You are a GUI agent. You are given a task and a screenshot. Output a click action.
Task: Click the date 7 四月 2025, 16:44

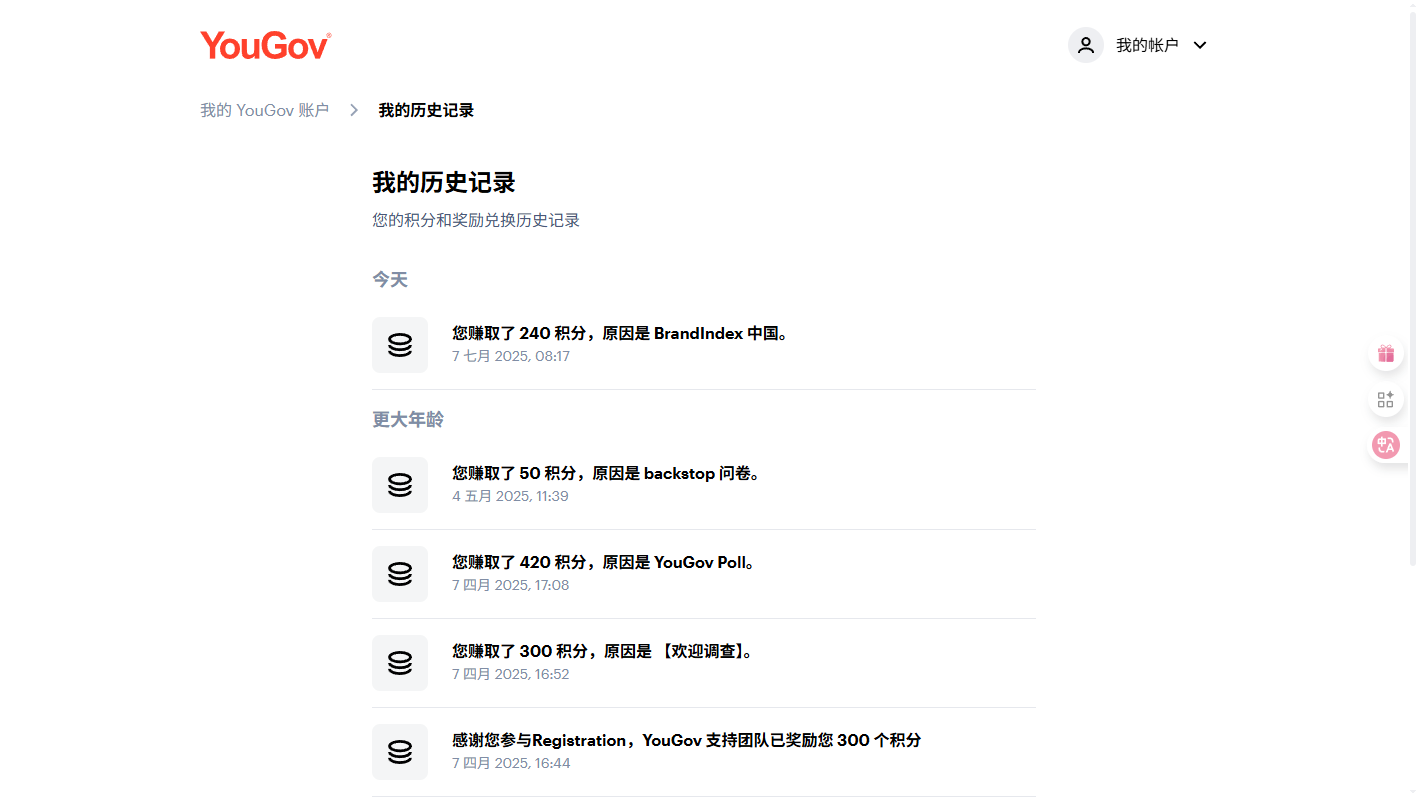(511, 764)
